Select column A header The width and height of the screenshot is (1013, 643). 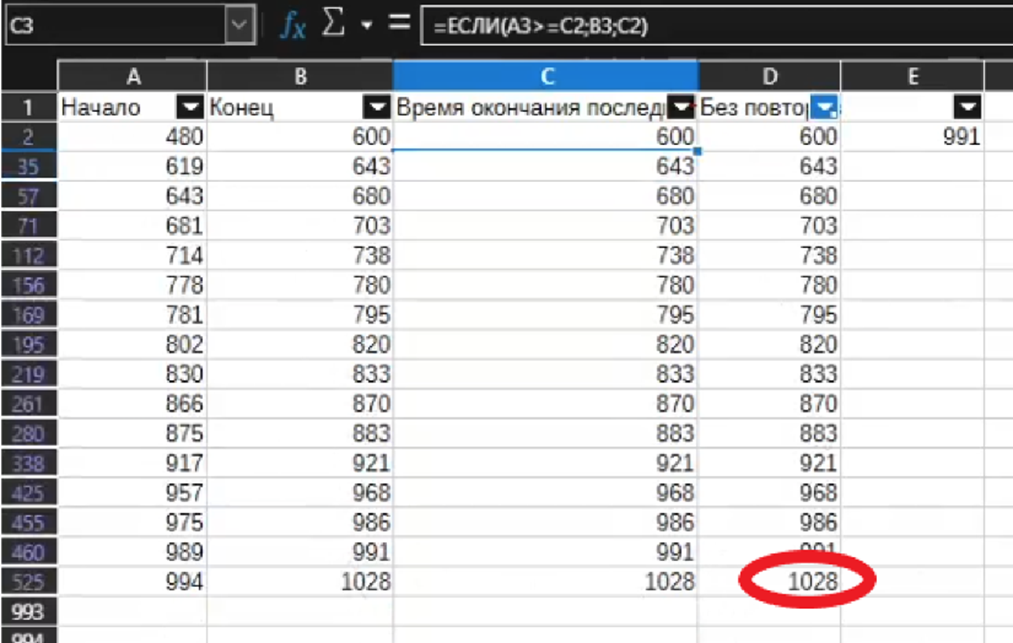pyautogui.click(x=132, y=77)
